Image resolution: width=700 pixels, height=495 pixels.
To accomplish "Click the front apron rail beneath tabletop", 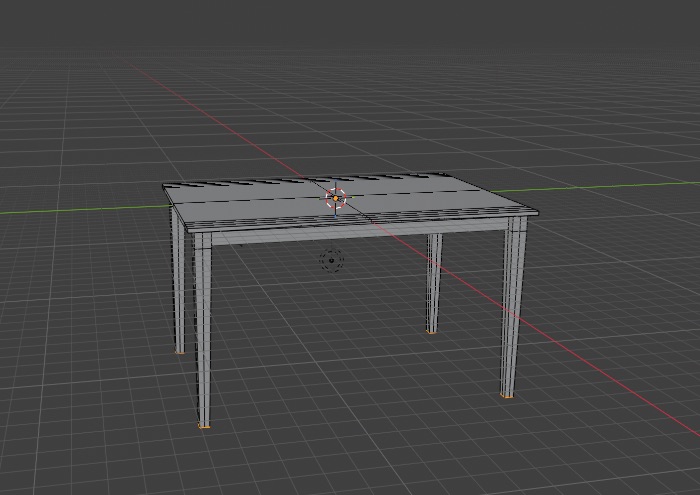I will pyautogui.click(x=359, y=231).
